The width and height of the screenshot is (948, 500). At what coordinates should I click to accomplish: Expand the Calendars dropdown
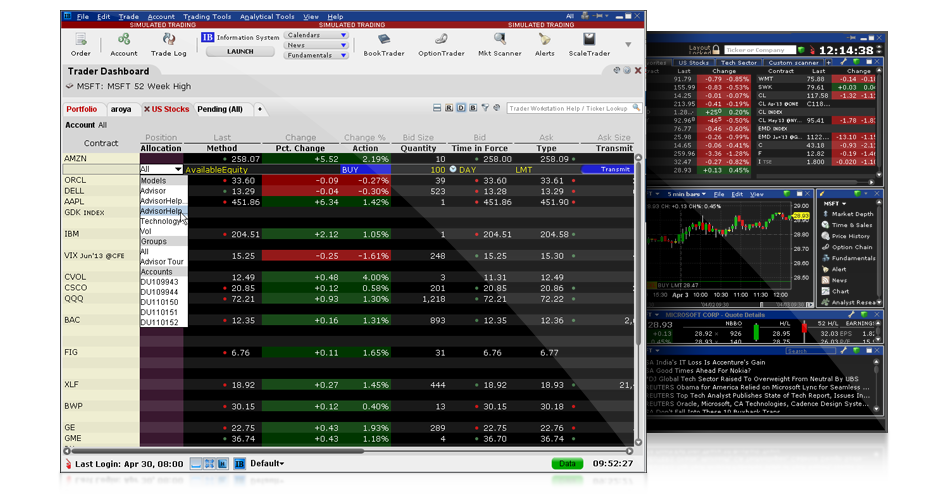(x=316, y=35)
